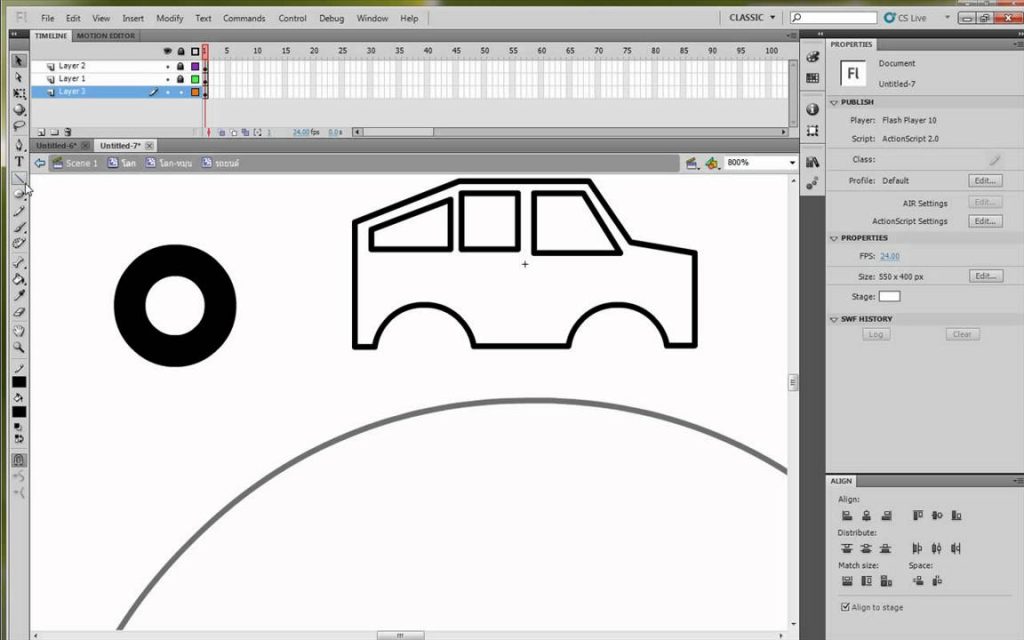This screenshot has width=1024, height=640.
Task: Select the Hand tool
Action: [x=19, y=331]
